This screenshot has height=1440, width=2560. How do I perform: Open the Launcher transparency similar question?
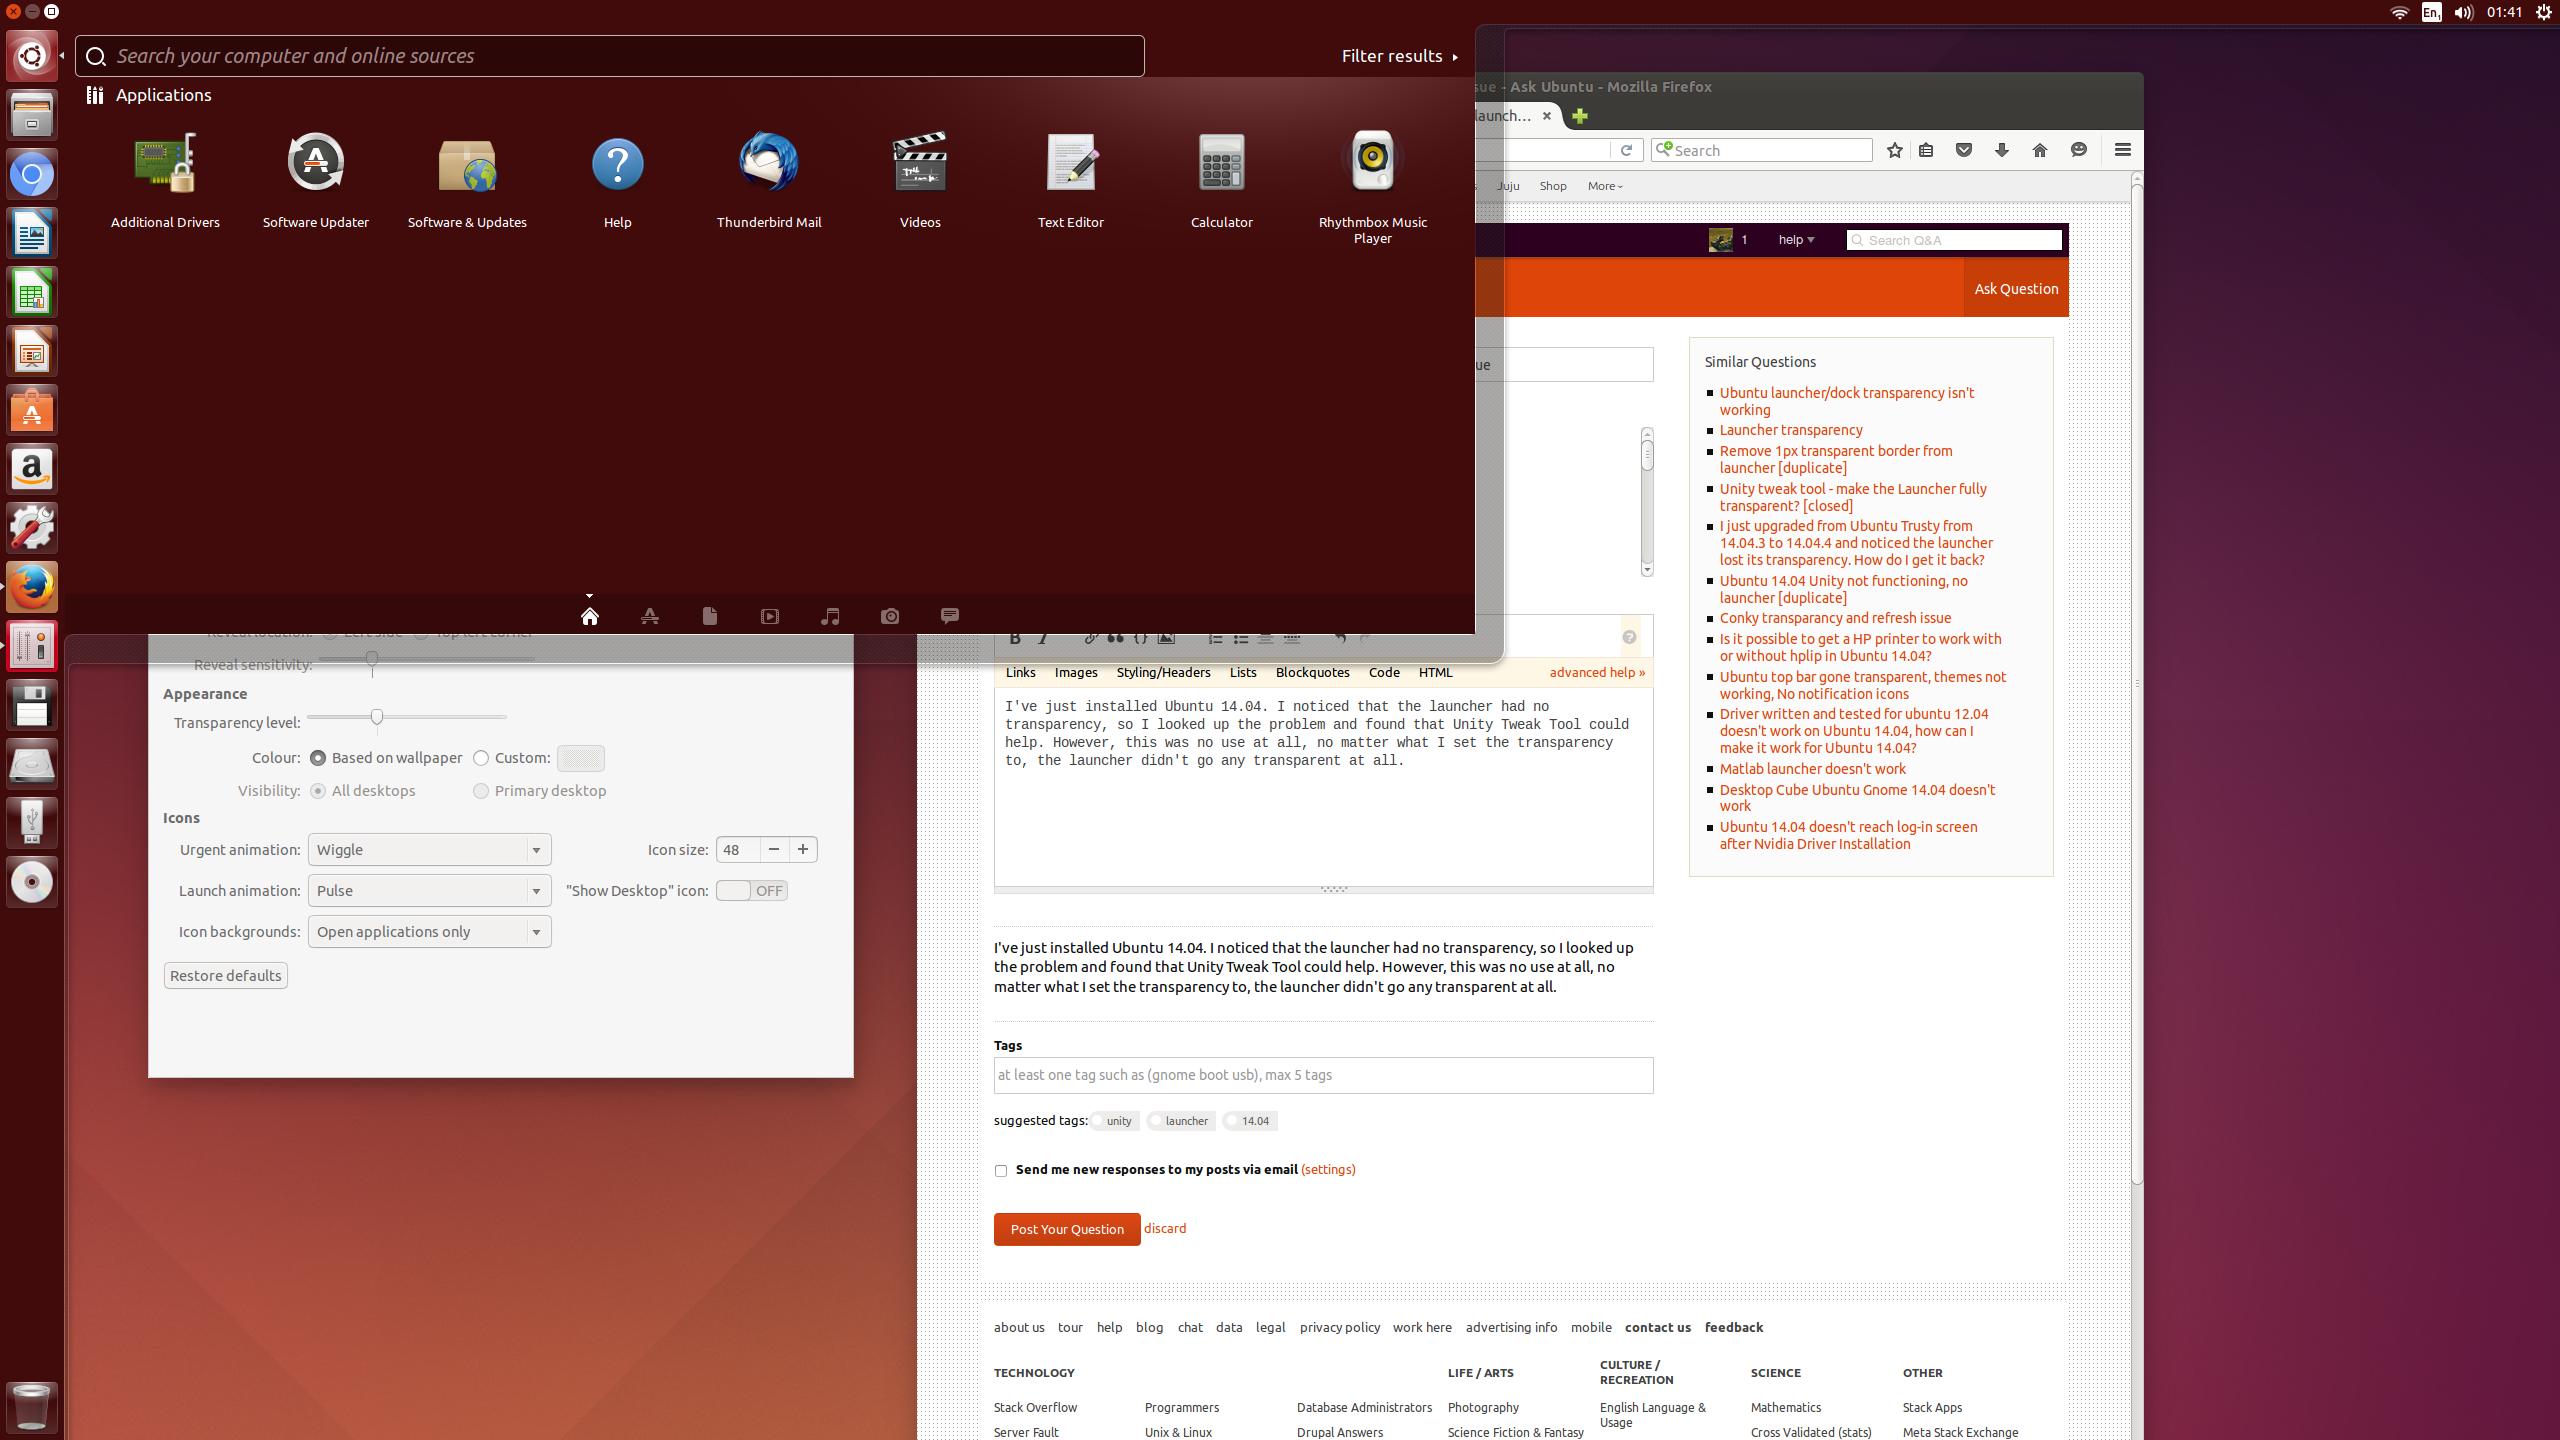coord(1791,431)
